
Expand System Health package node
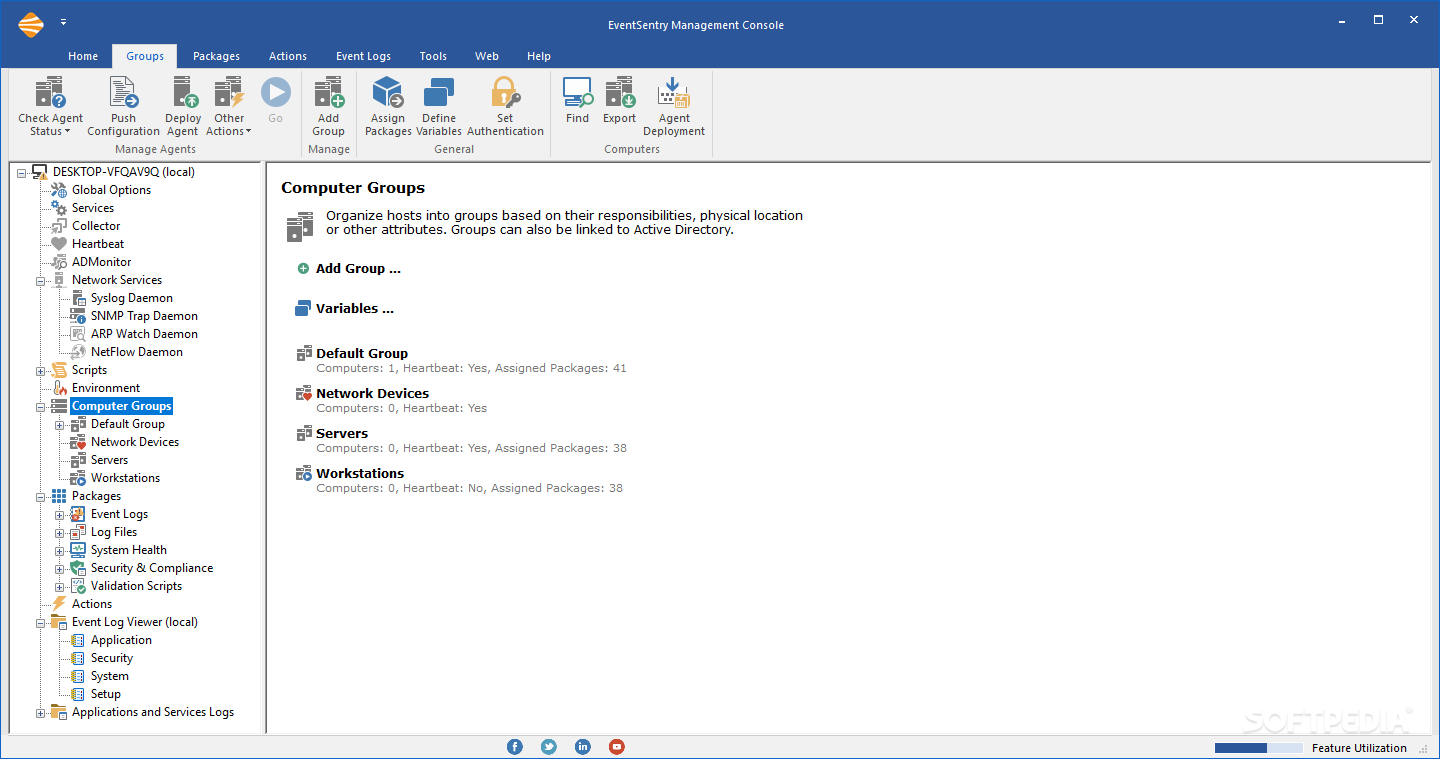tap(60, 551)
